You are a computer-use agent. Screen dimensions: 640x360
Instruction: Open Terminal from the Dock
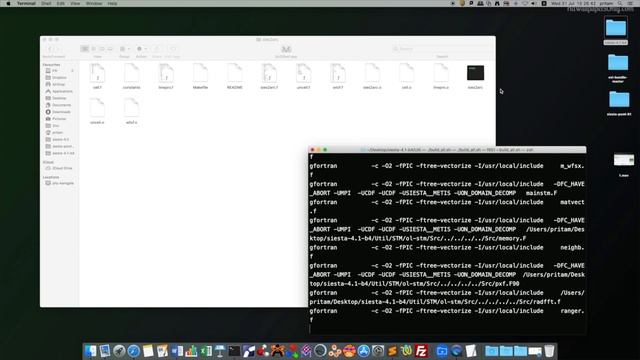(x=235, y=351)
